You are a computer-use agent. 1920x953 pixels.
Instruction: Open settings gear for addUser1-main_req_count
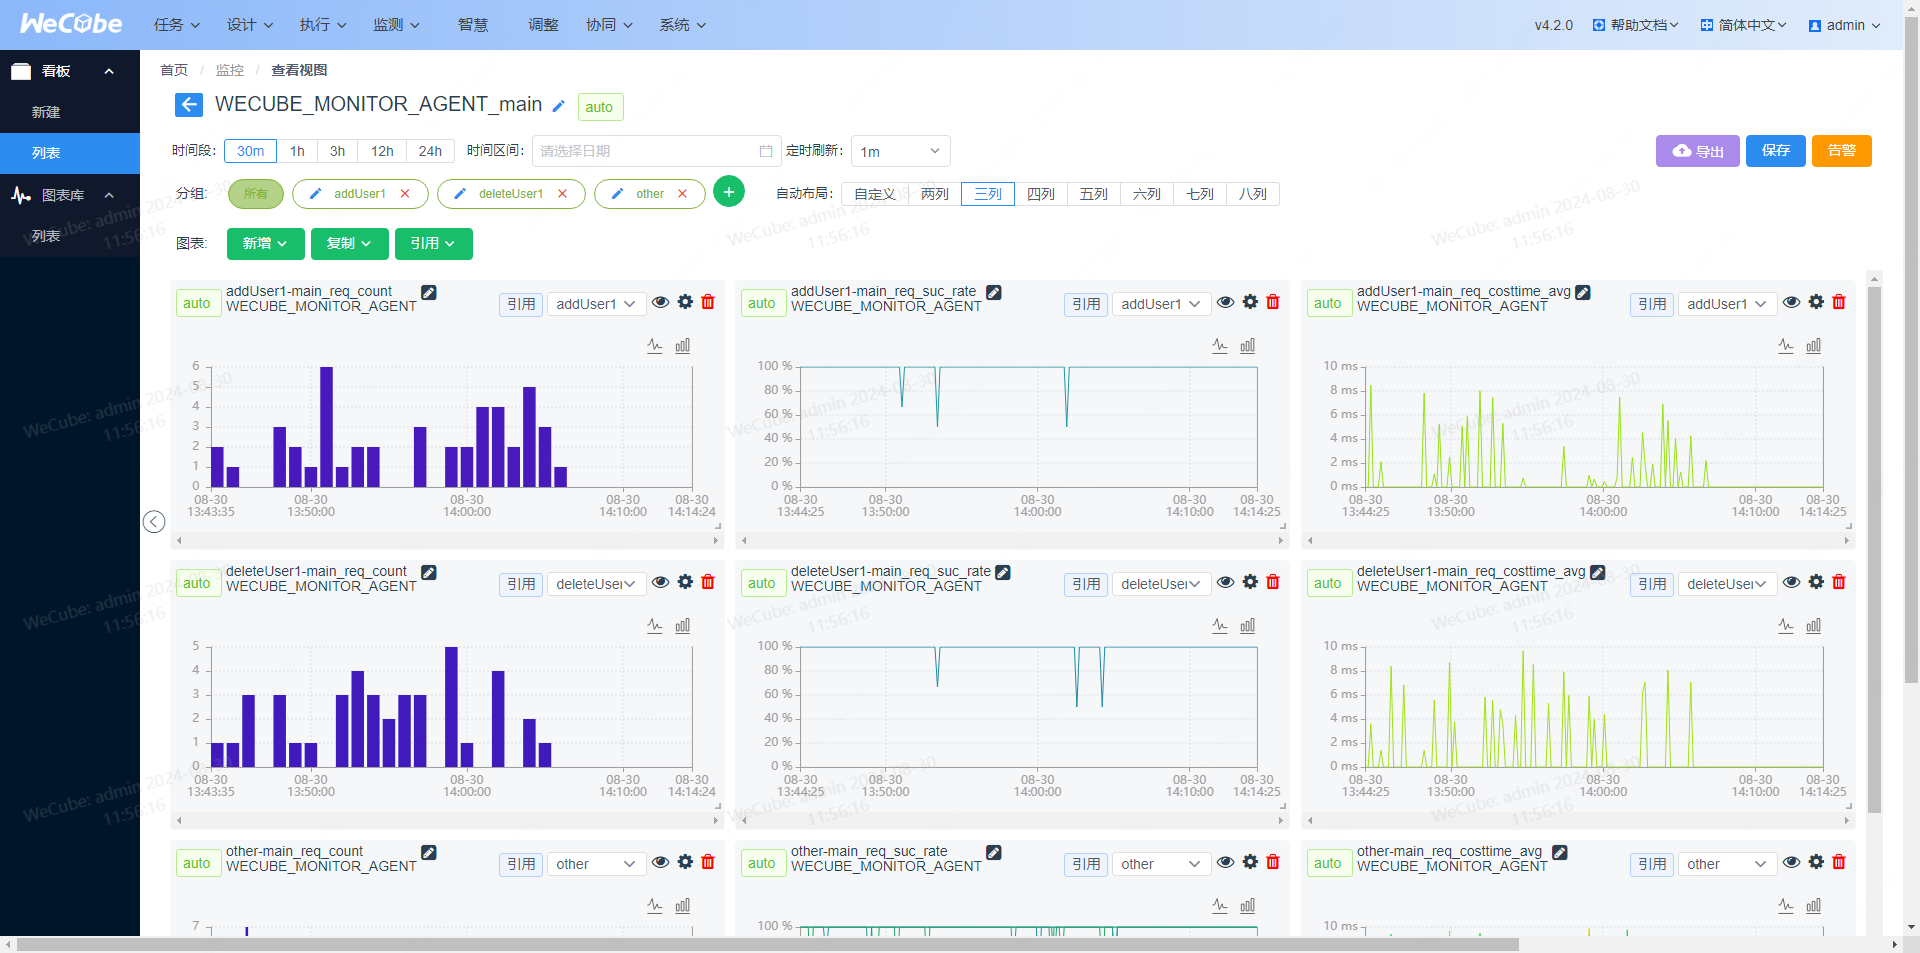[x=685, y=302]
